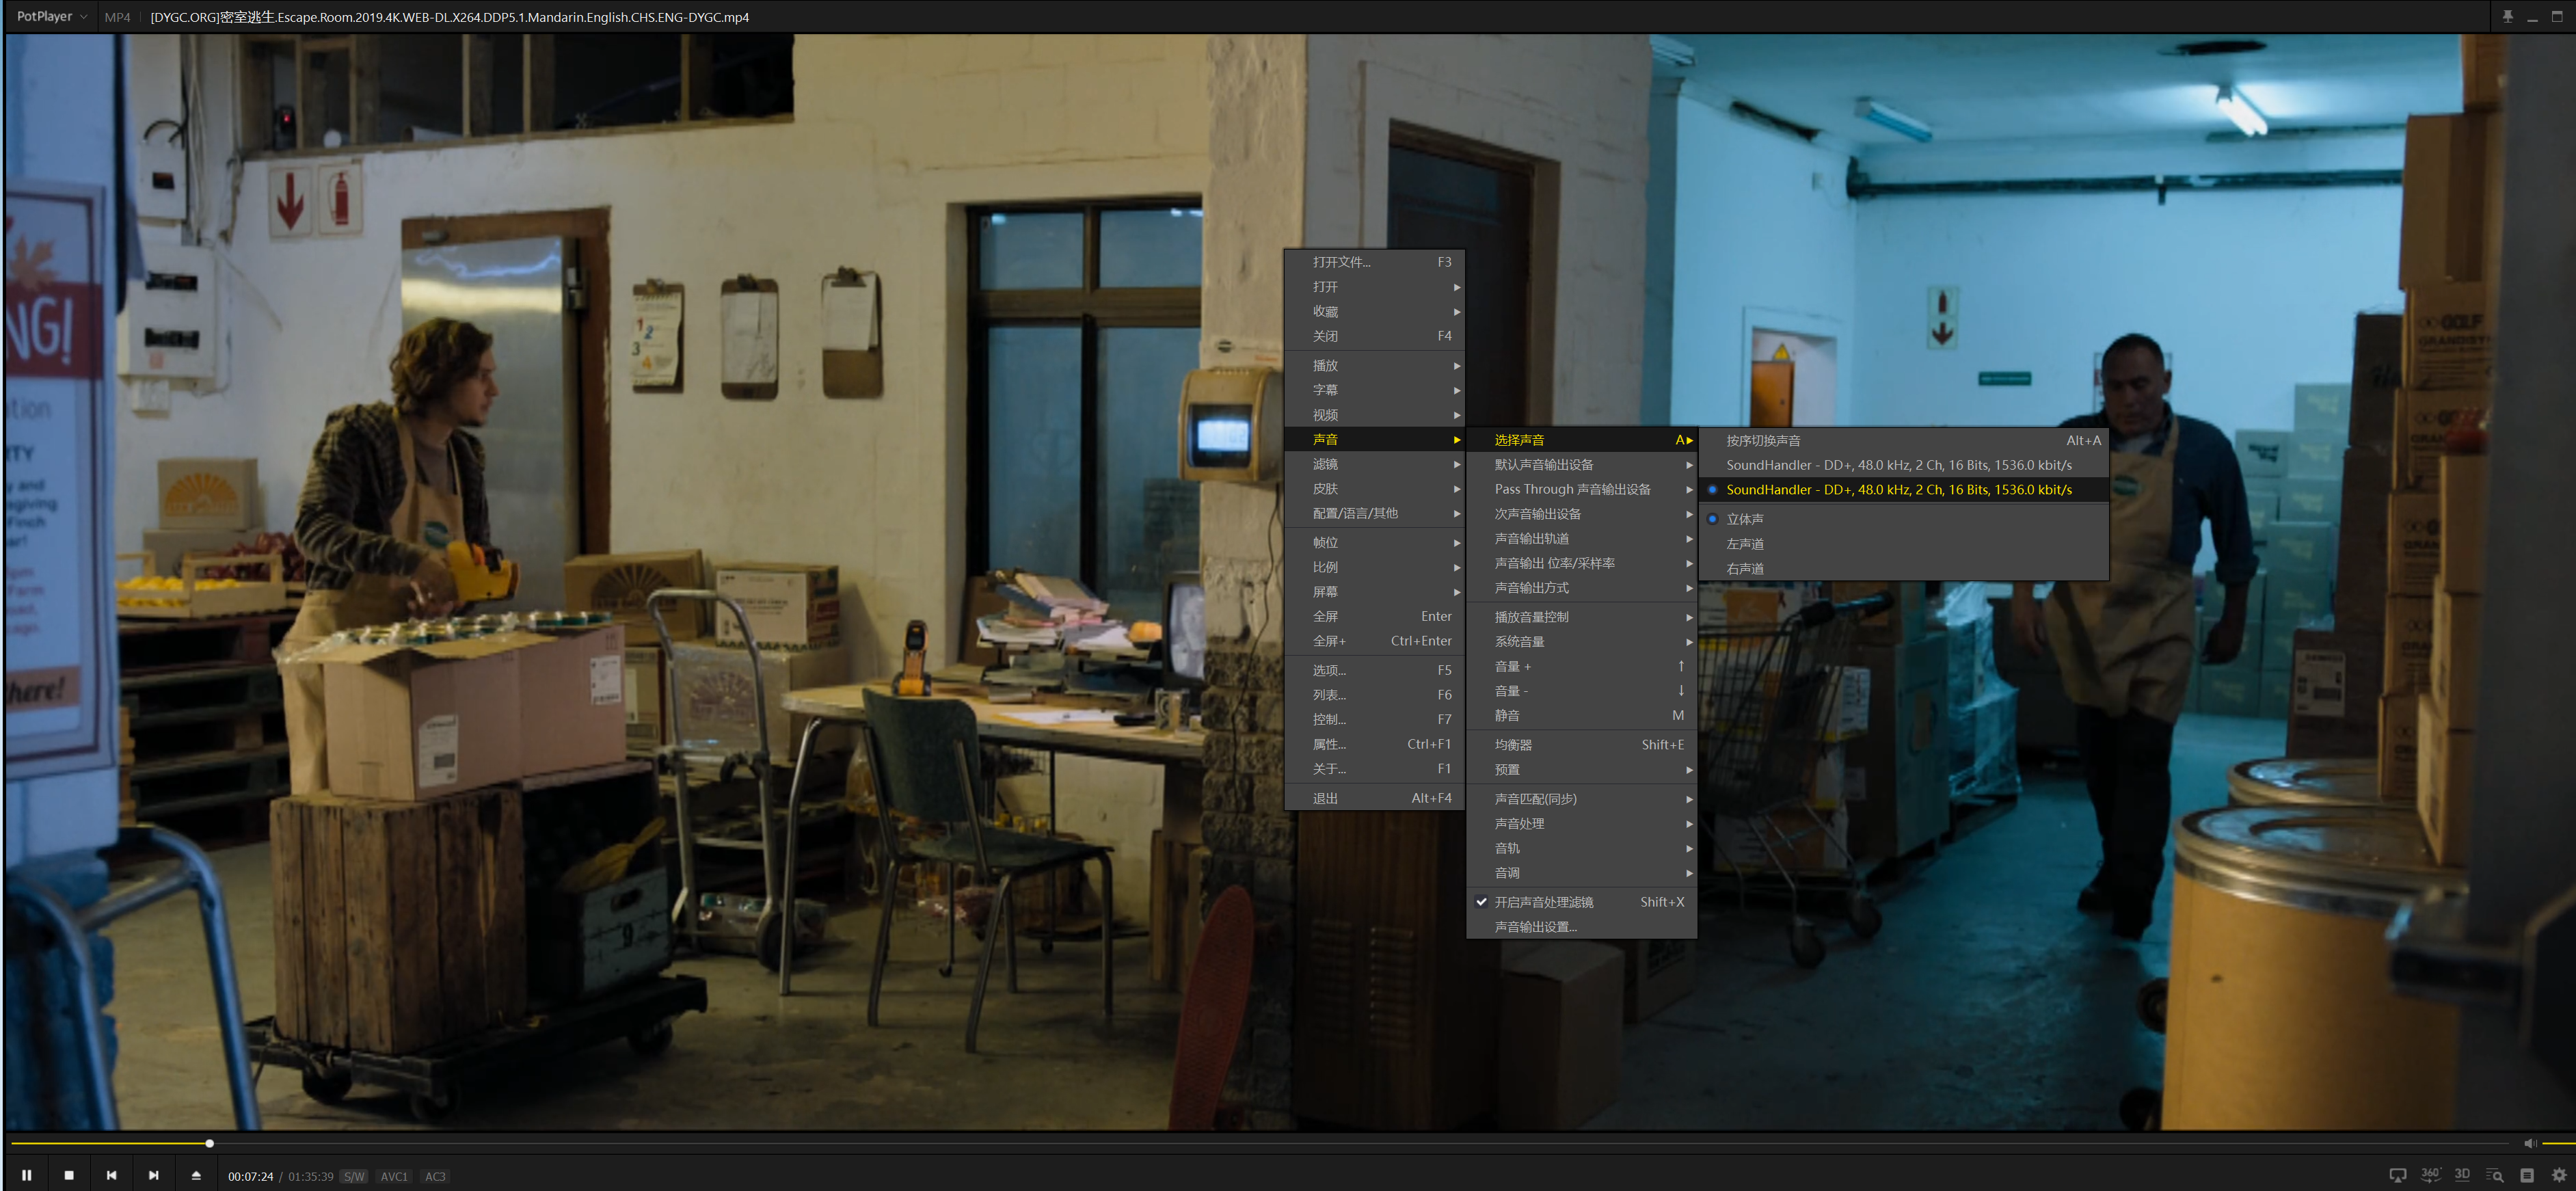This screenshot has height=1191, width=2576.
Task: Open the playlist panel icon
Action: coord(2527,1175)
